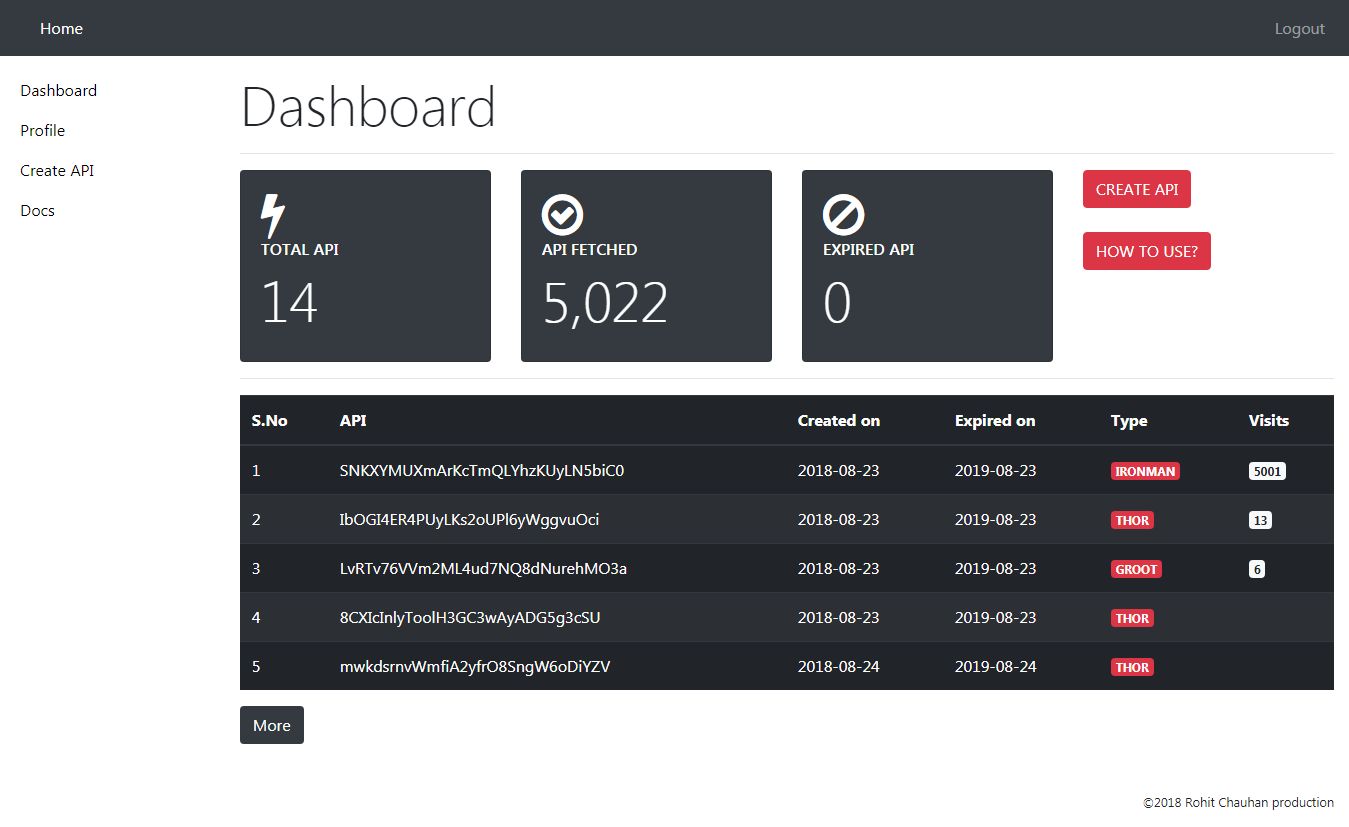This screenshot has width=1349, height=827.
Task: Click the 5001 visits badge
Action: tap(1267, 471)
